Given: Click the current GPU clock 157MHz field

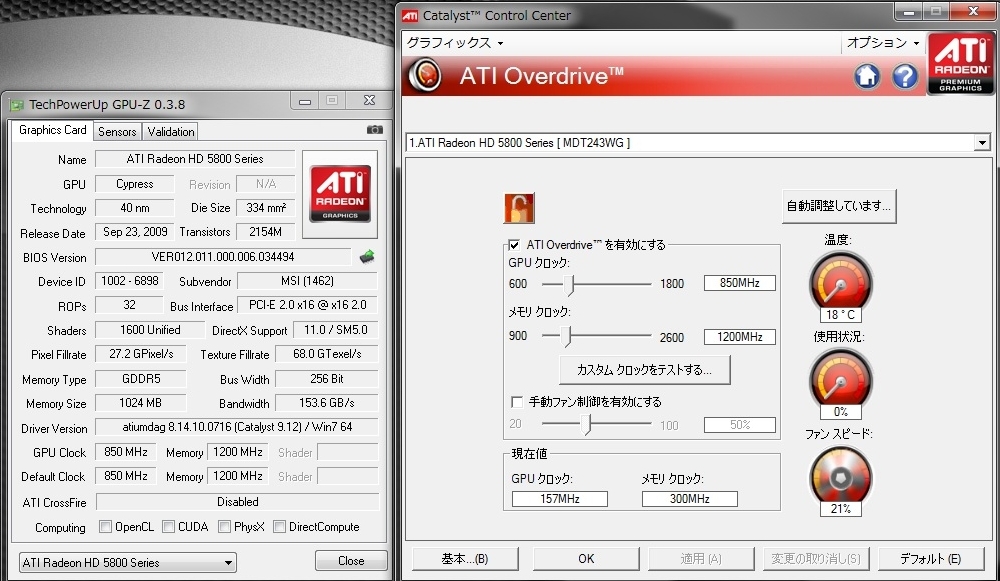Looking at the screenshot, I should pos(560,499).
